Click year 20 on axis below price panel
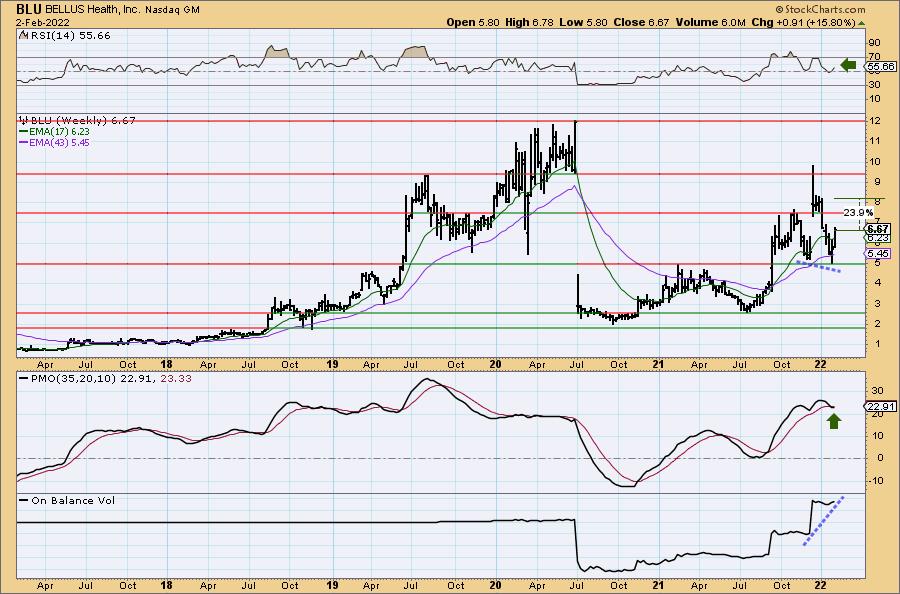900x594 pixels. tap(495, 364)
